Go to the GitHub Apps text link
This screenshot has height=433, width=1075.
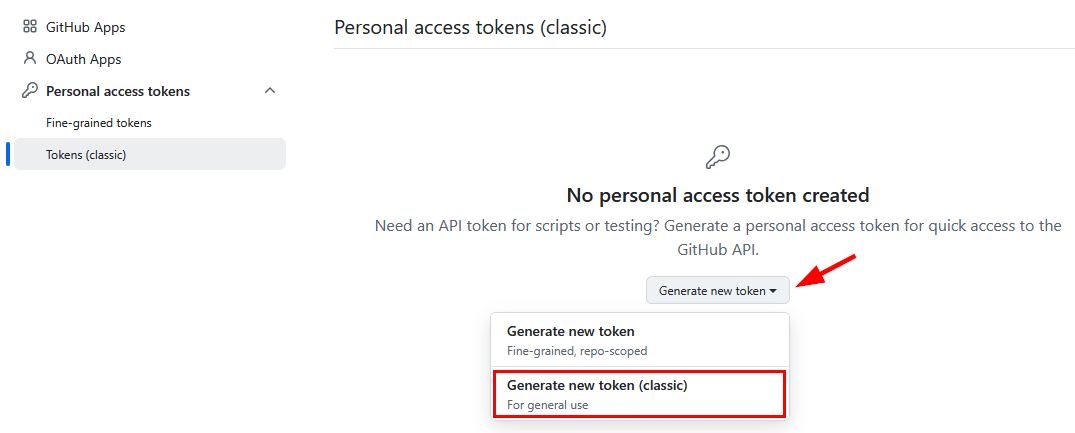[86, 27]
